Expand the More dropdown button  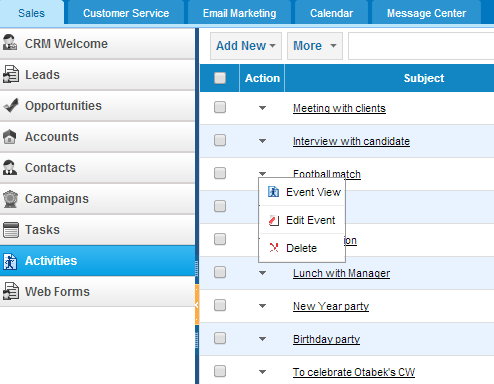tap(315, 46)
